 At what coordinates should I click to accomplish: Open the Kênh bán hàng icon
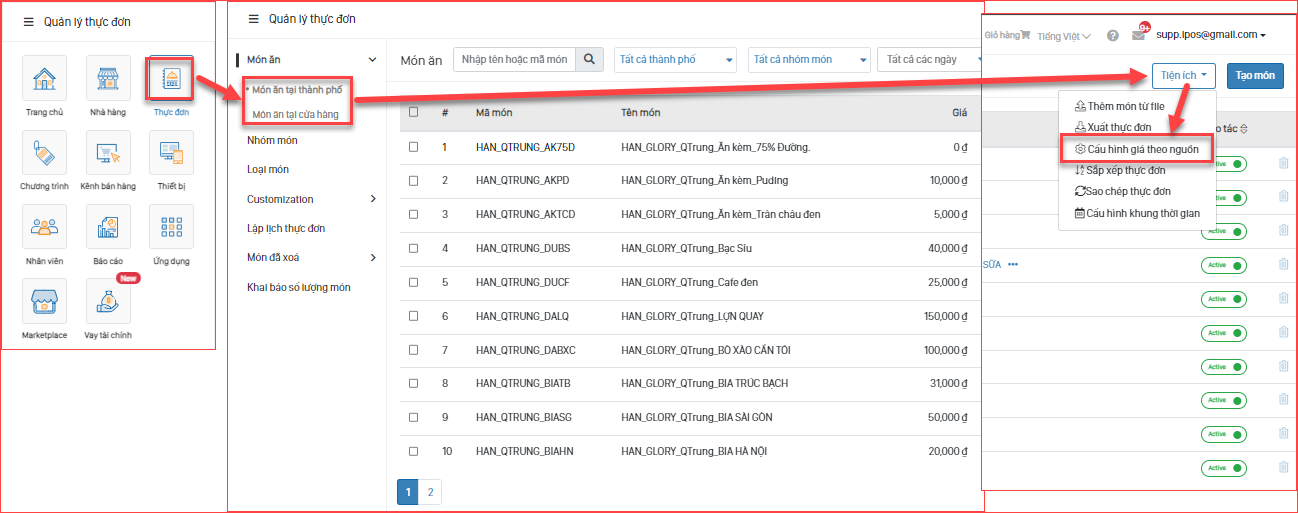pyautogui.click(x=108, y=153)
